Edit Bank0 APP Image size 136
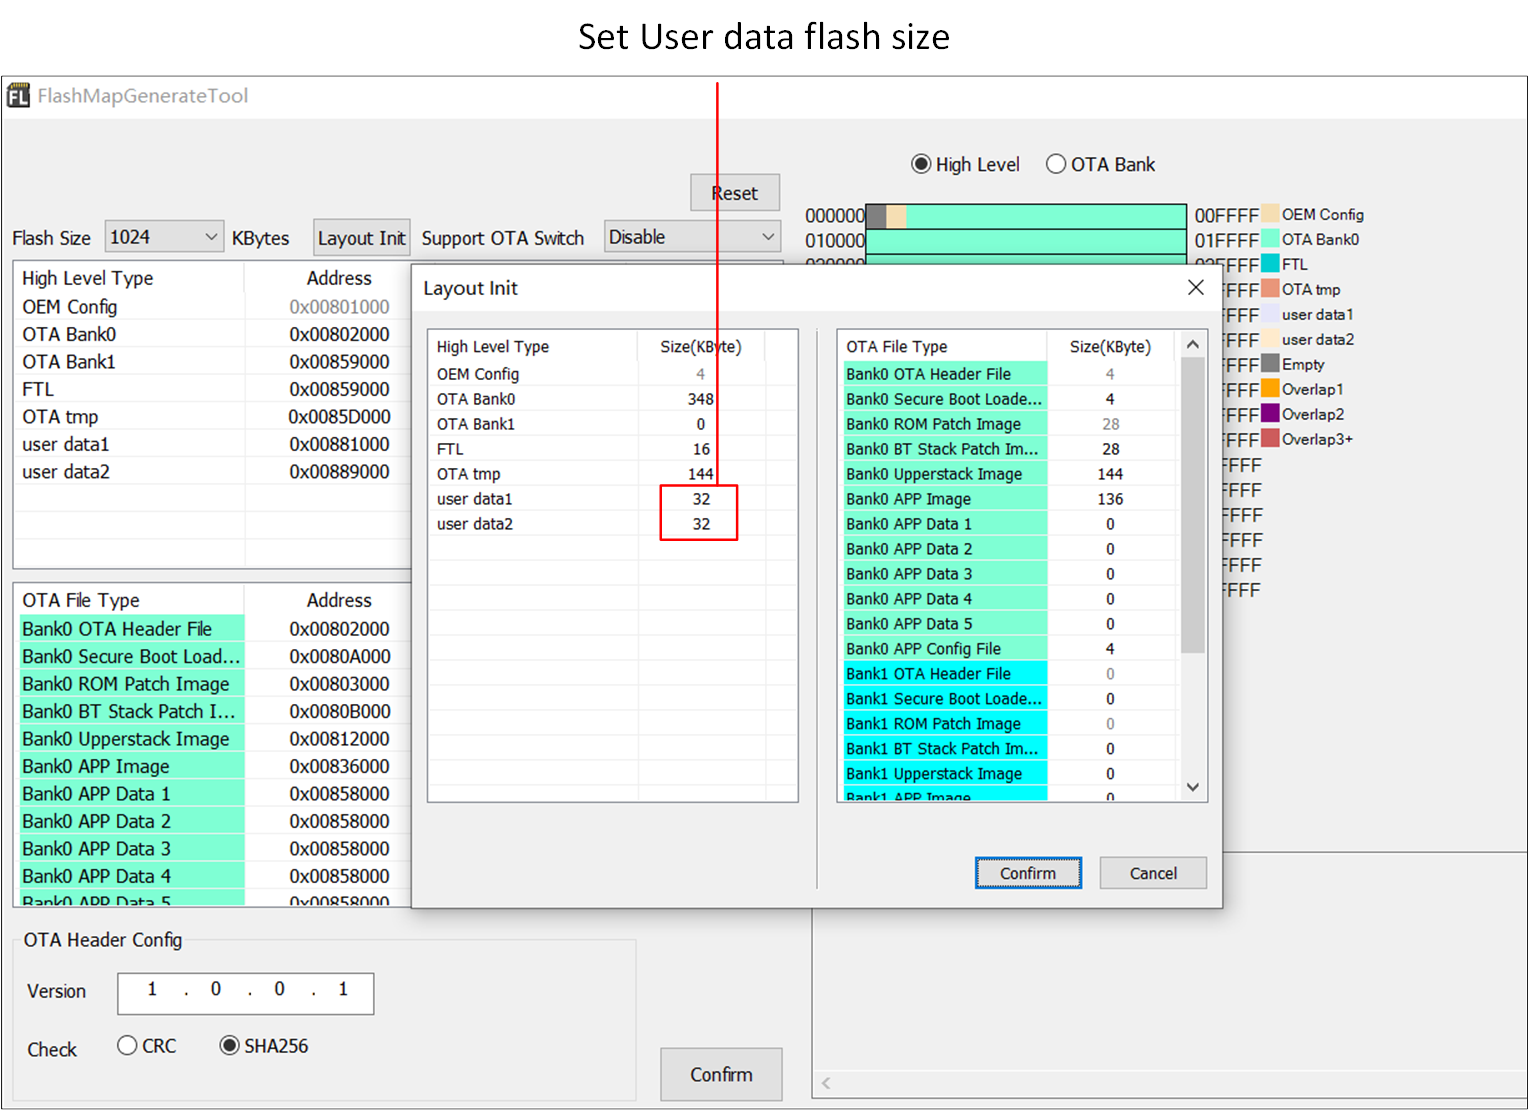 (x=1110, y=499)
